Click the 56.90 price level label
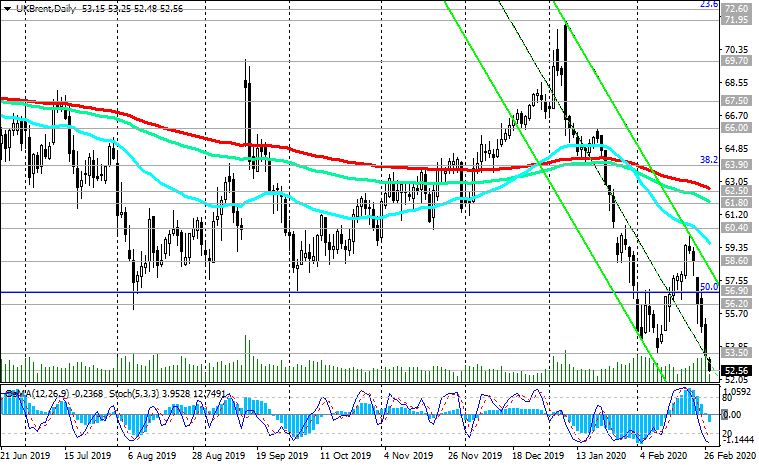The width and height of the screenshot is (759, 467). (x=736, y=291)
